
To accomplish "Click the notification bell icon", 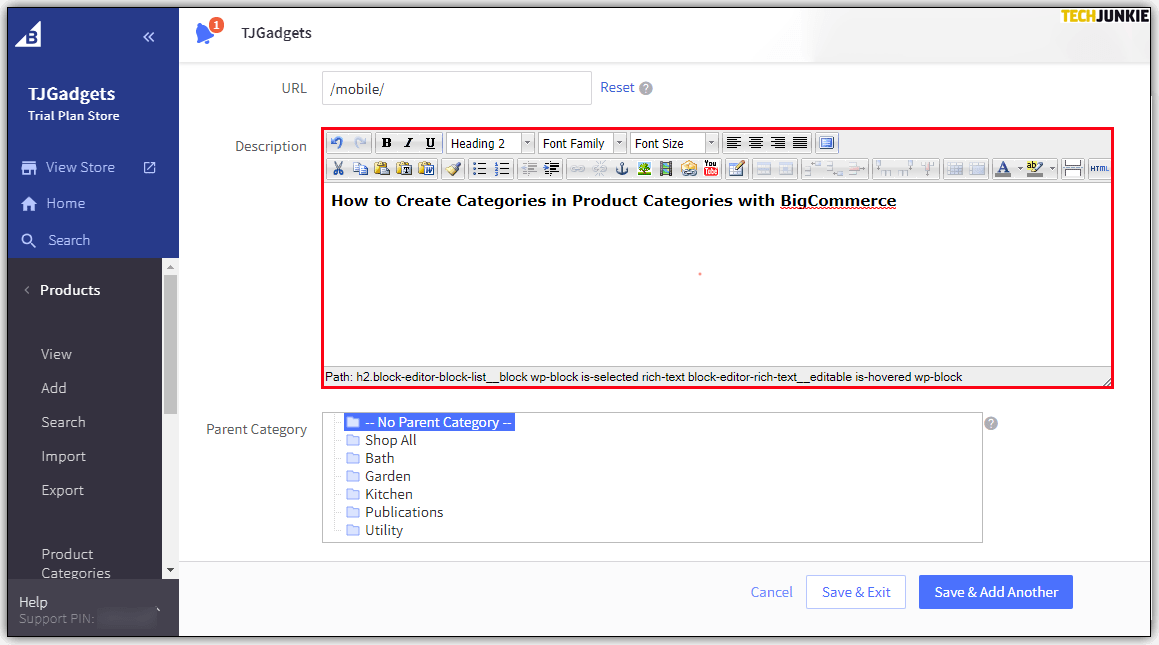I will pos(206,33).
